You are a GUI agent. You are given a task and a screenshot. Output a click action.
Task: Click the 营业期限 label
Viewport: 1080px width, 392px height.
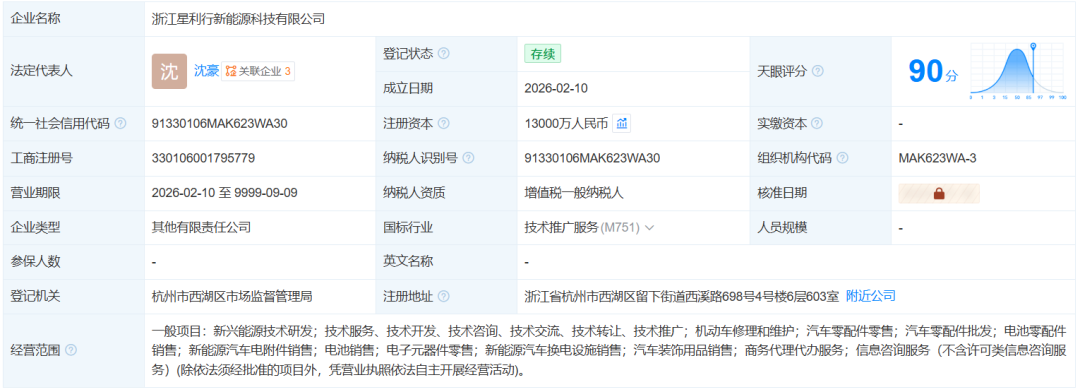point(36,193)
